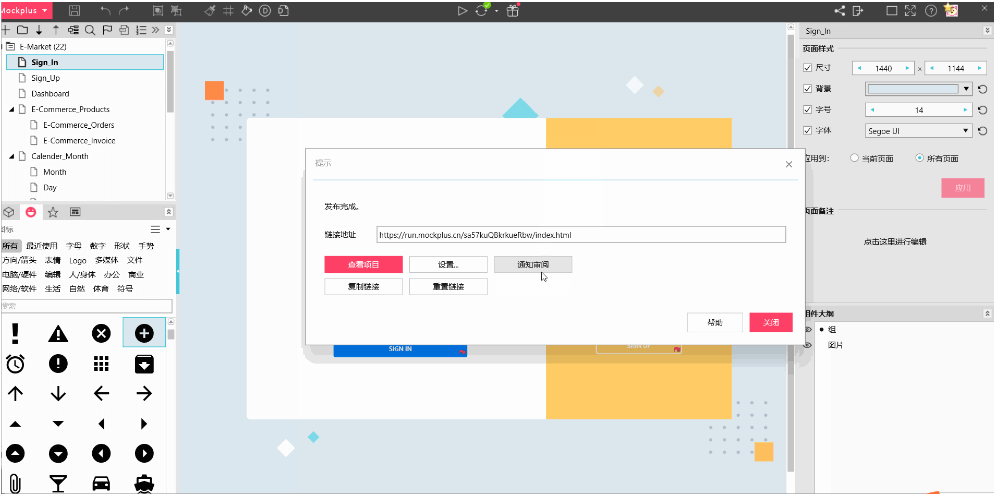Click the grid toggle icon in toolbar
Image resolution: width=994 pixels, height=495 pixels.
point(228,10)
